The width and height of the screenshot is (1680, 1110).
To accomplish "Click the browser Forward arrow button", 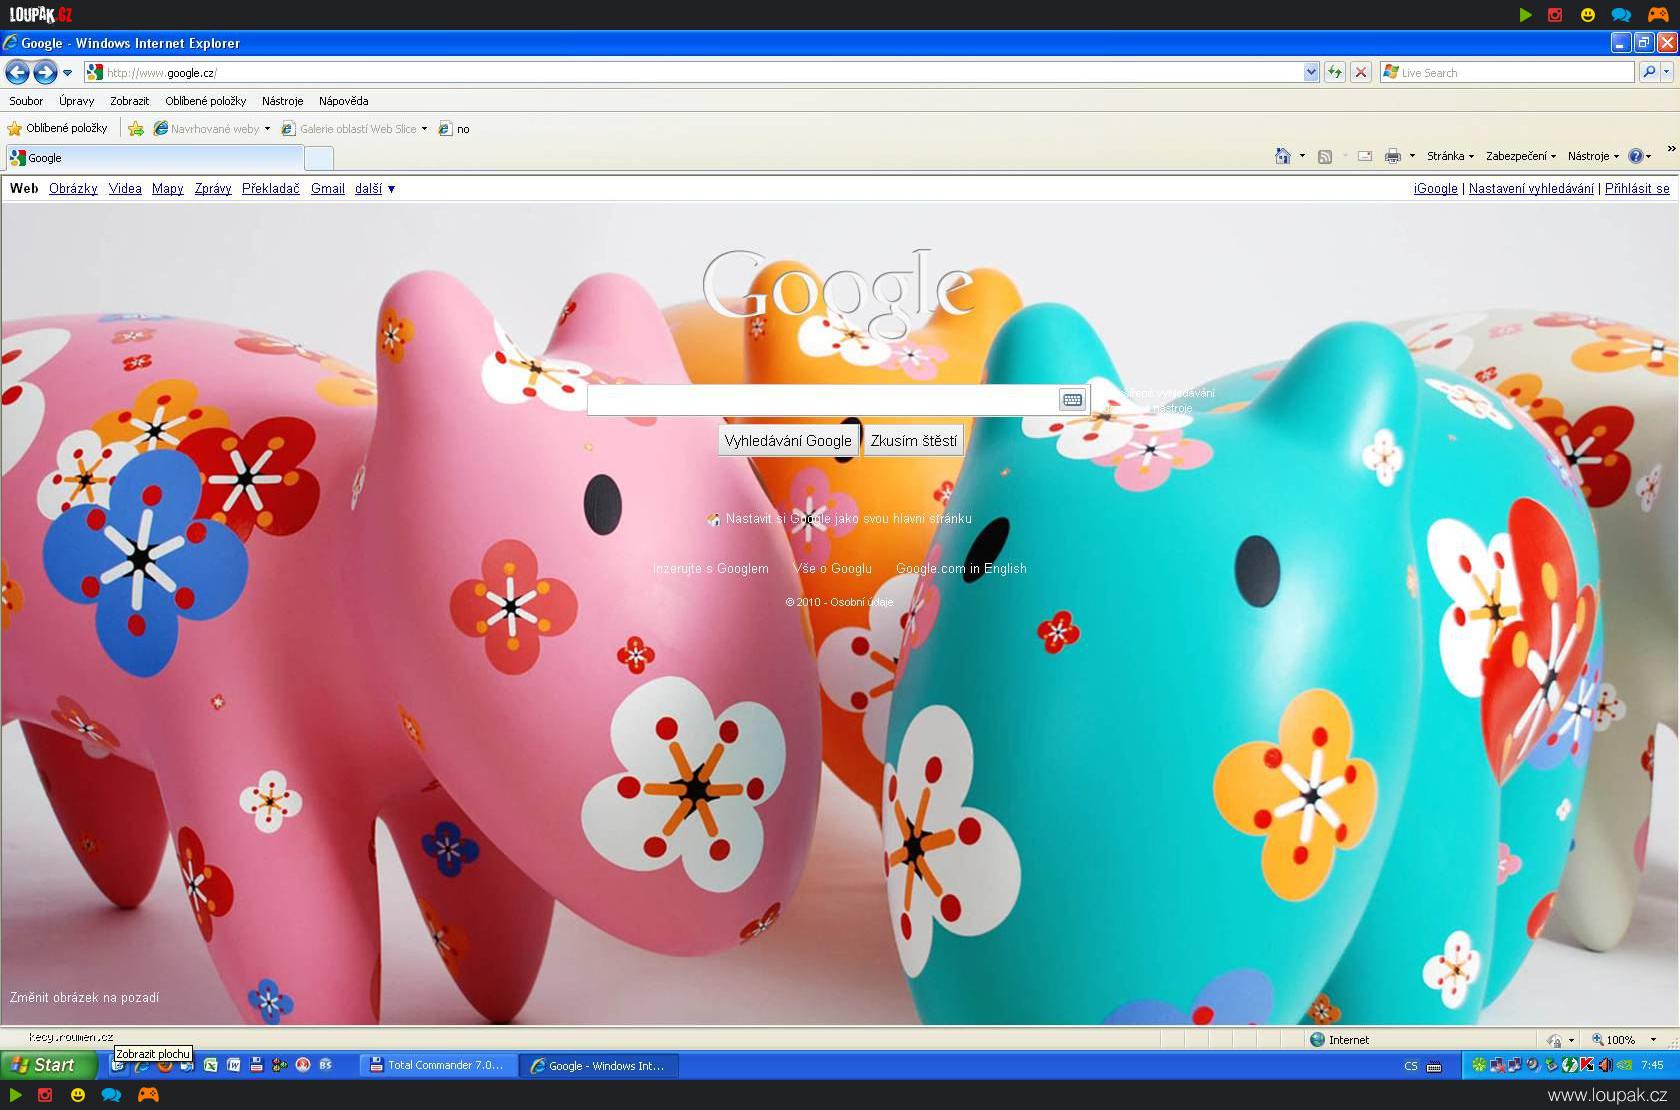I will click(x=45, y=72).
